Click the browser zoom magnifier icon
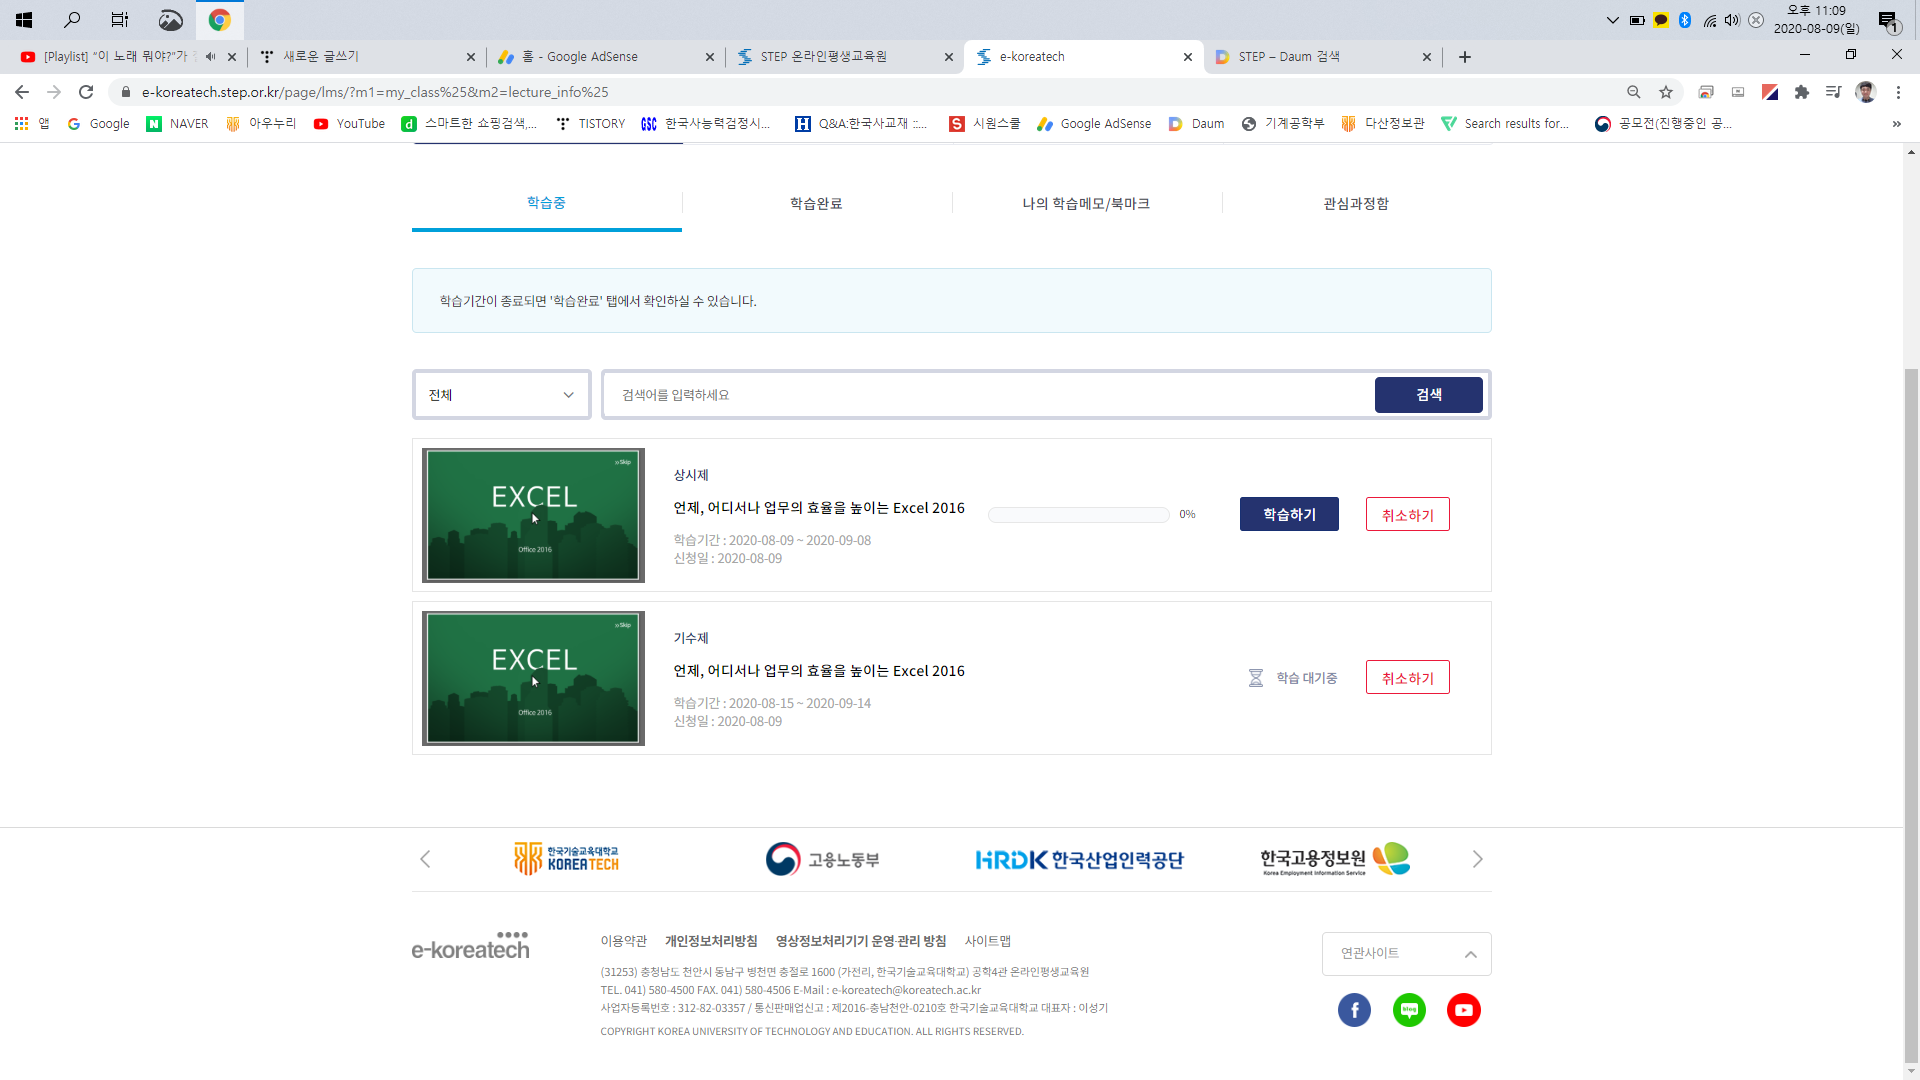This screenshot has width=1920, height=1080. pyautogui.click(x=1633, y=92)
